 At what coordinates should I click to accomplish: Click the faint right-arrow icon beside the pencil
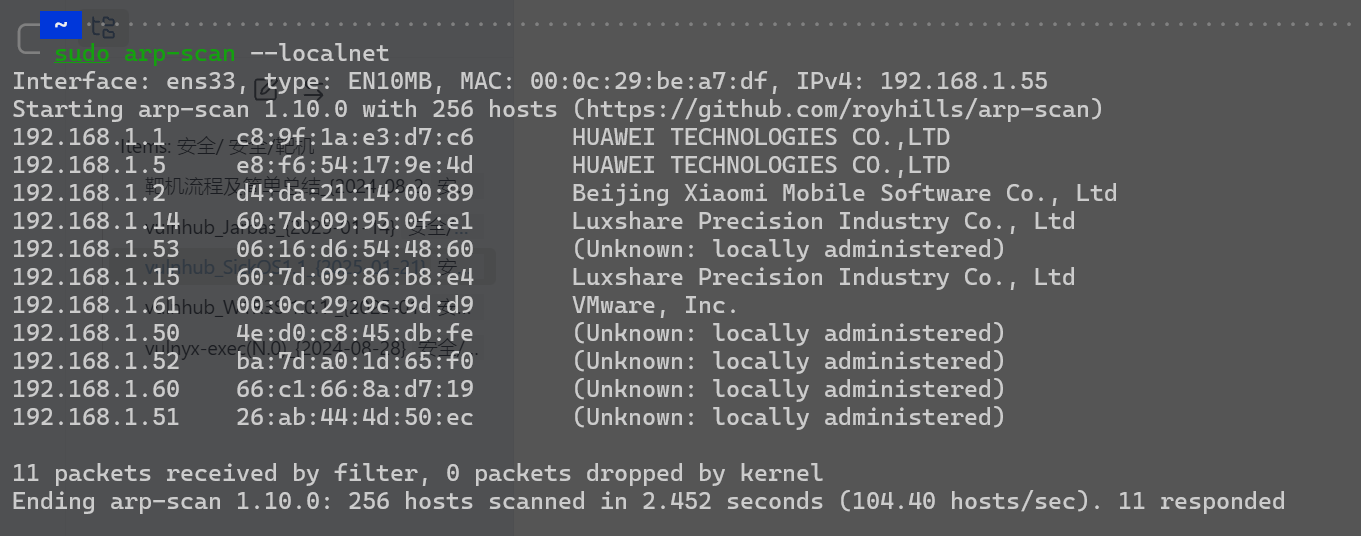click(x=313, y=91)
